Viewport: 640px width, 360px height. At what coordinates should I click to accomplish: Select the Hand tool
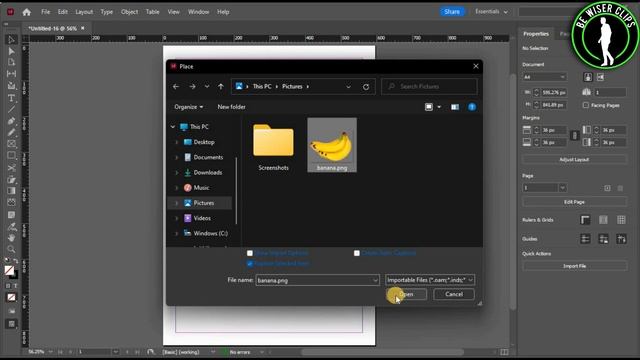11,238
